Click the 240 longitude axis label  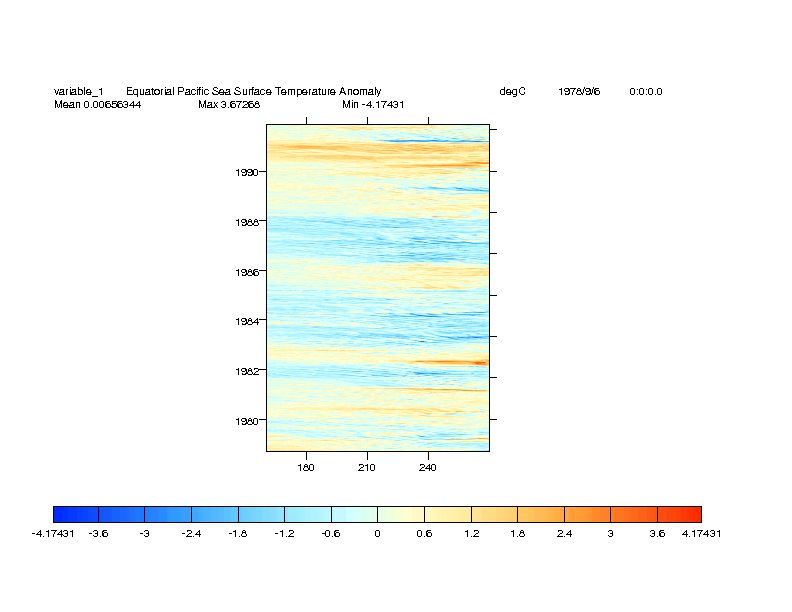coord(428,467)
